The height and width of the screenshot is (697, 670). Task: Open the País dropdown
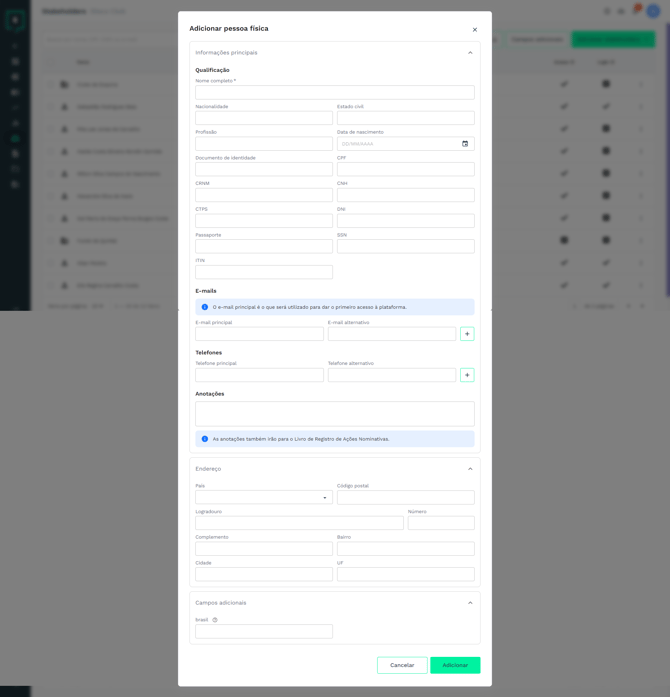pyautogui.click(x=264, y=497)
